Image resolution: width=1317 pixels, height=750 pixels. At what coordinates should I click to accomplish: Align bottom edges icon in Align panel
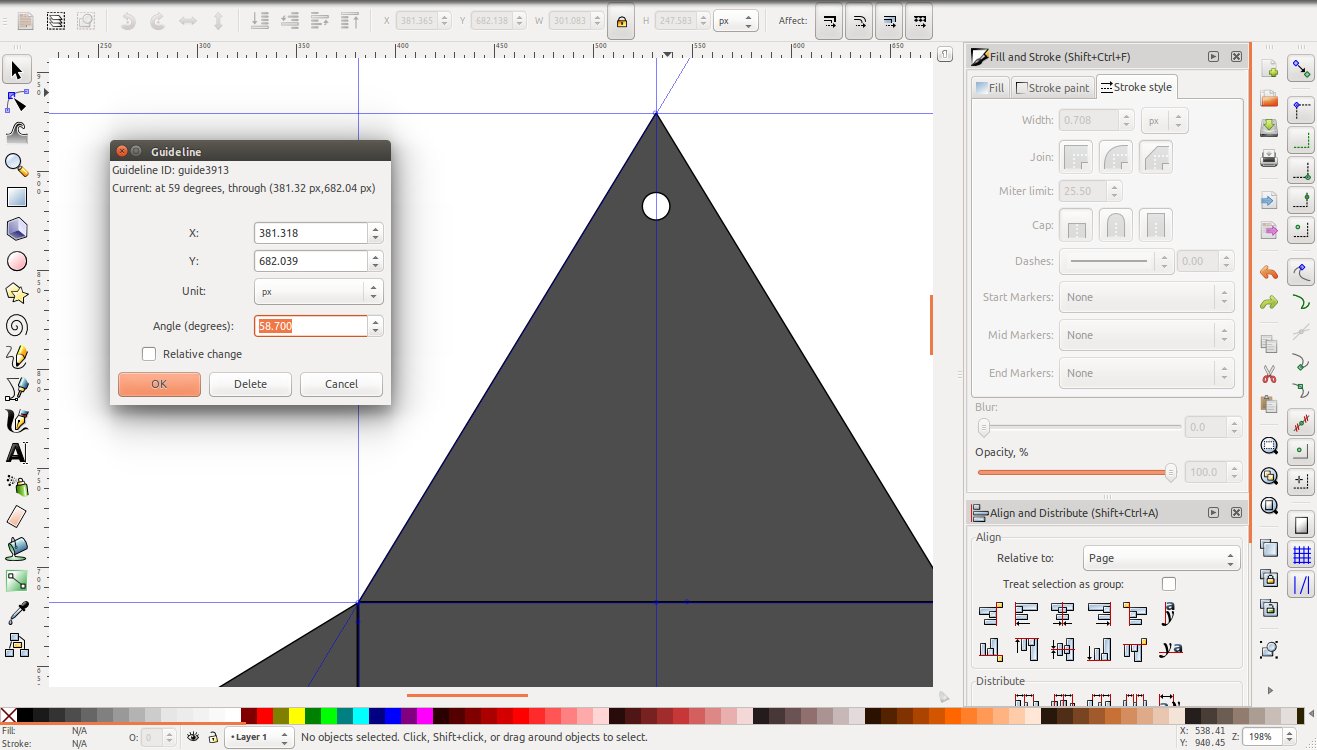click(x=1099, y=650)
